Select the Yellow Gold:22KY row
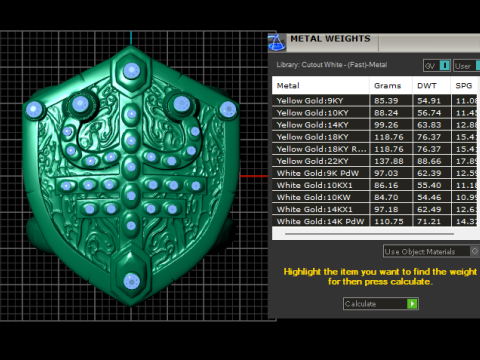The image size is (480, 360). tap(375, 161)
